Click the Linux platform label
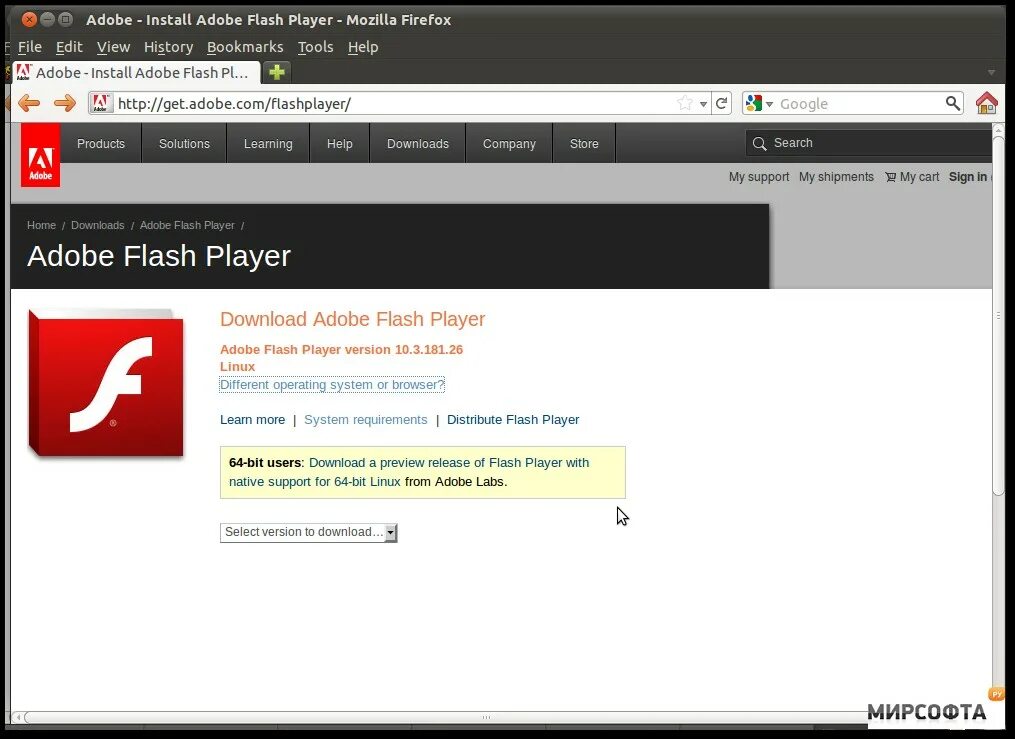The width and height of the screenshot is (1015, 739). click(x=238, y=366)
